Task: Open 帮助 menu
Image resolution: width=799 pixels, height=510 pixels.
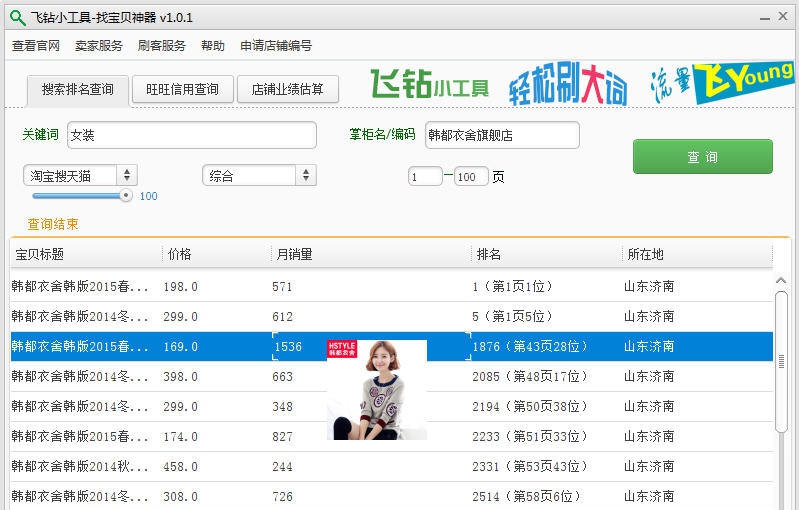Action: (x=213, y=46)
